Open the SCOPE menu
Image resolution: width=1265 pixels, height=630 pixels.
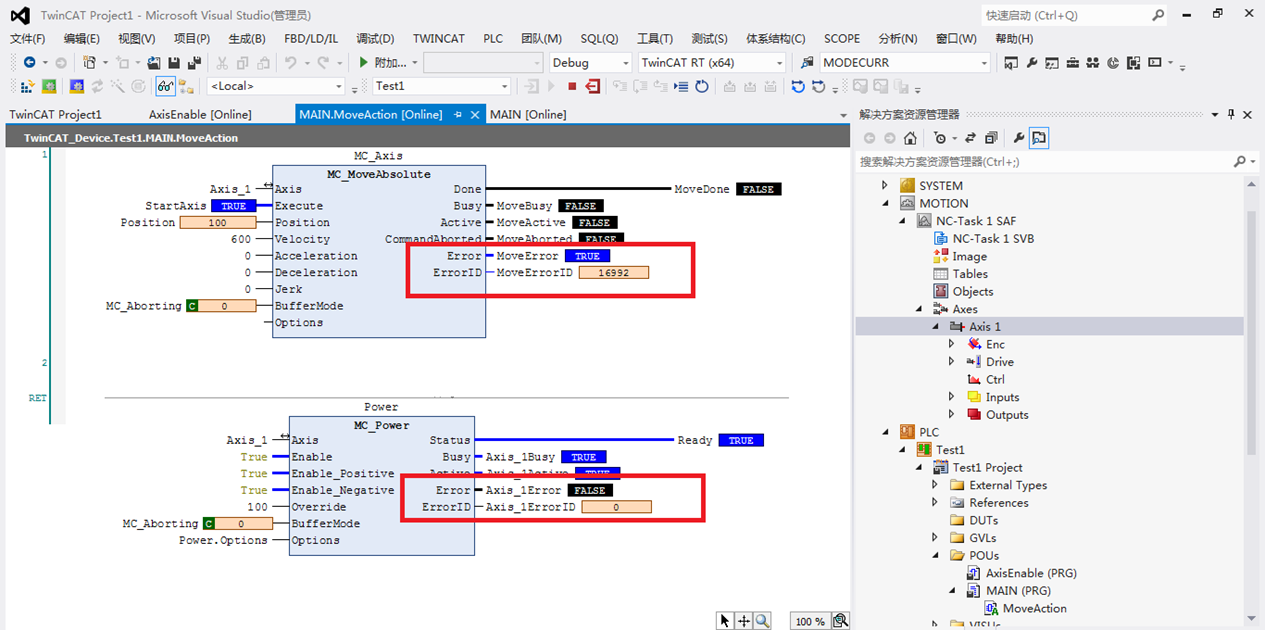point(842,38)
